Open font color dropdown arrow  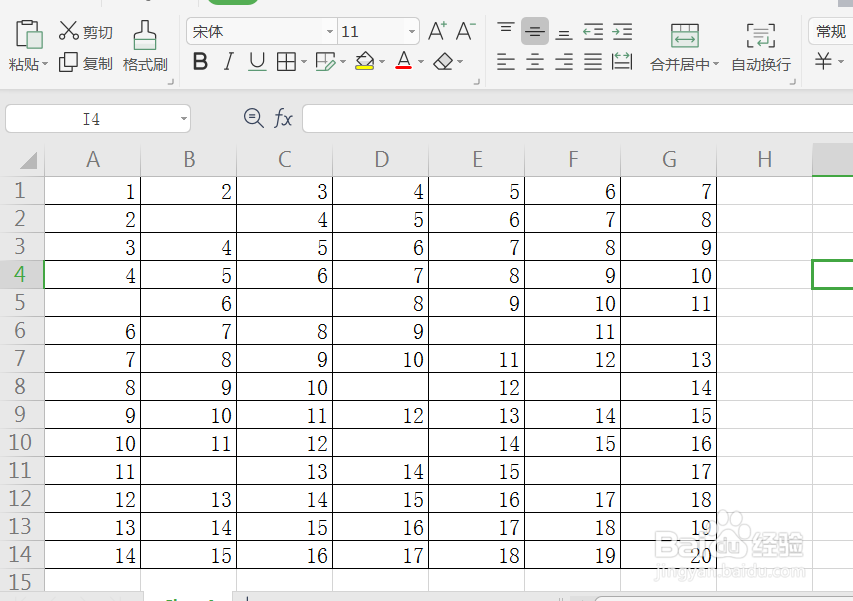click(x=421, y=62)
